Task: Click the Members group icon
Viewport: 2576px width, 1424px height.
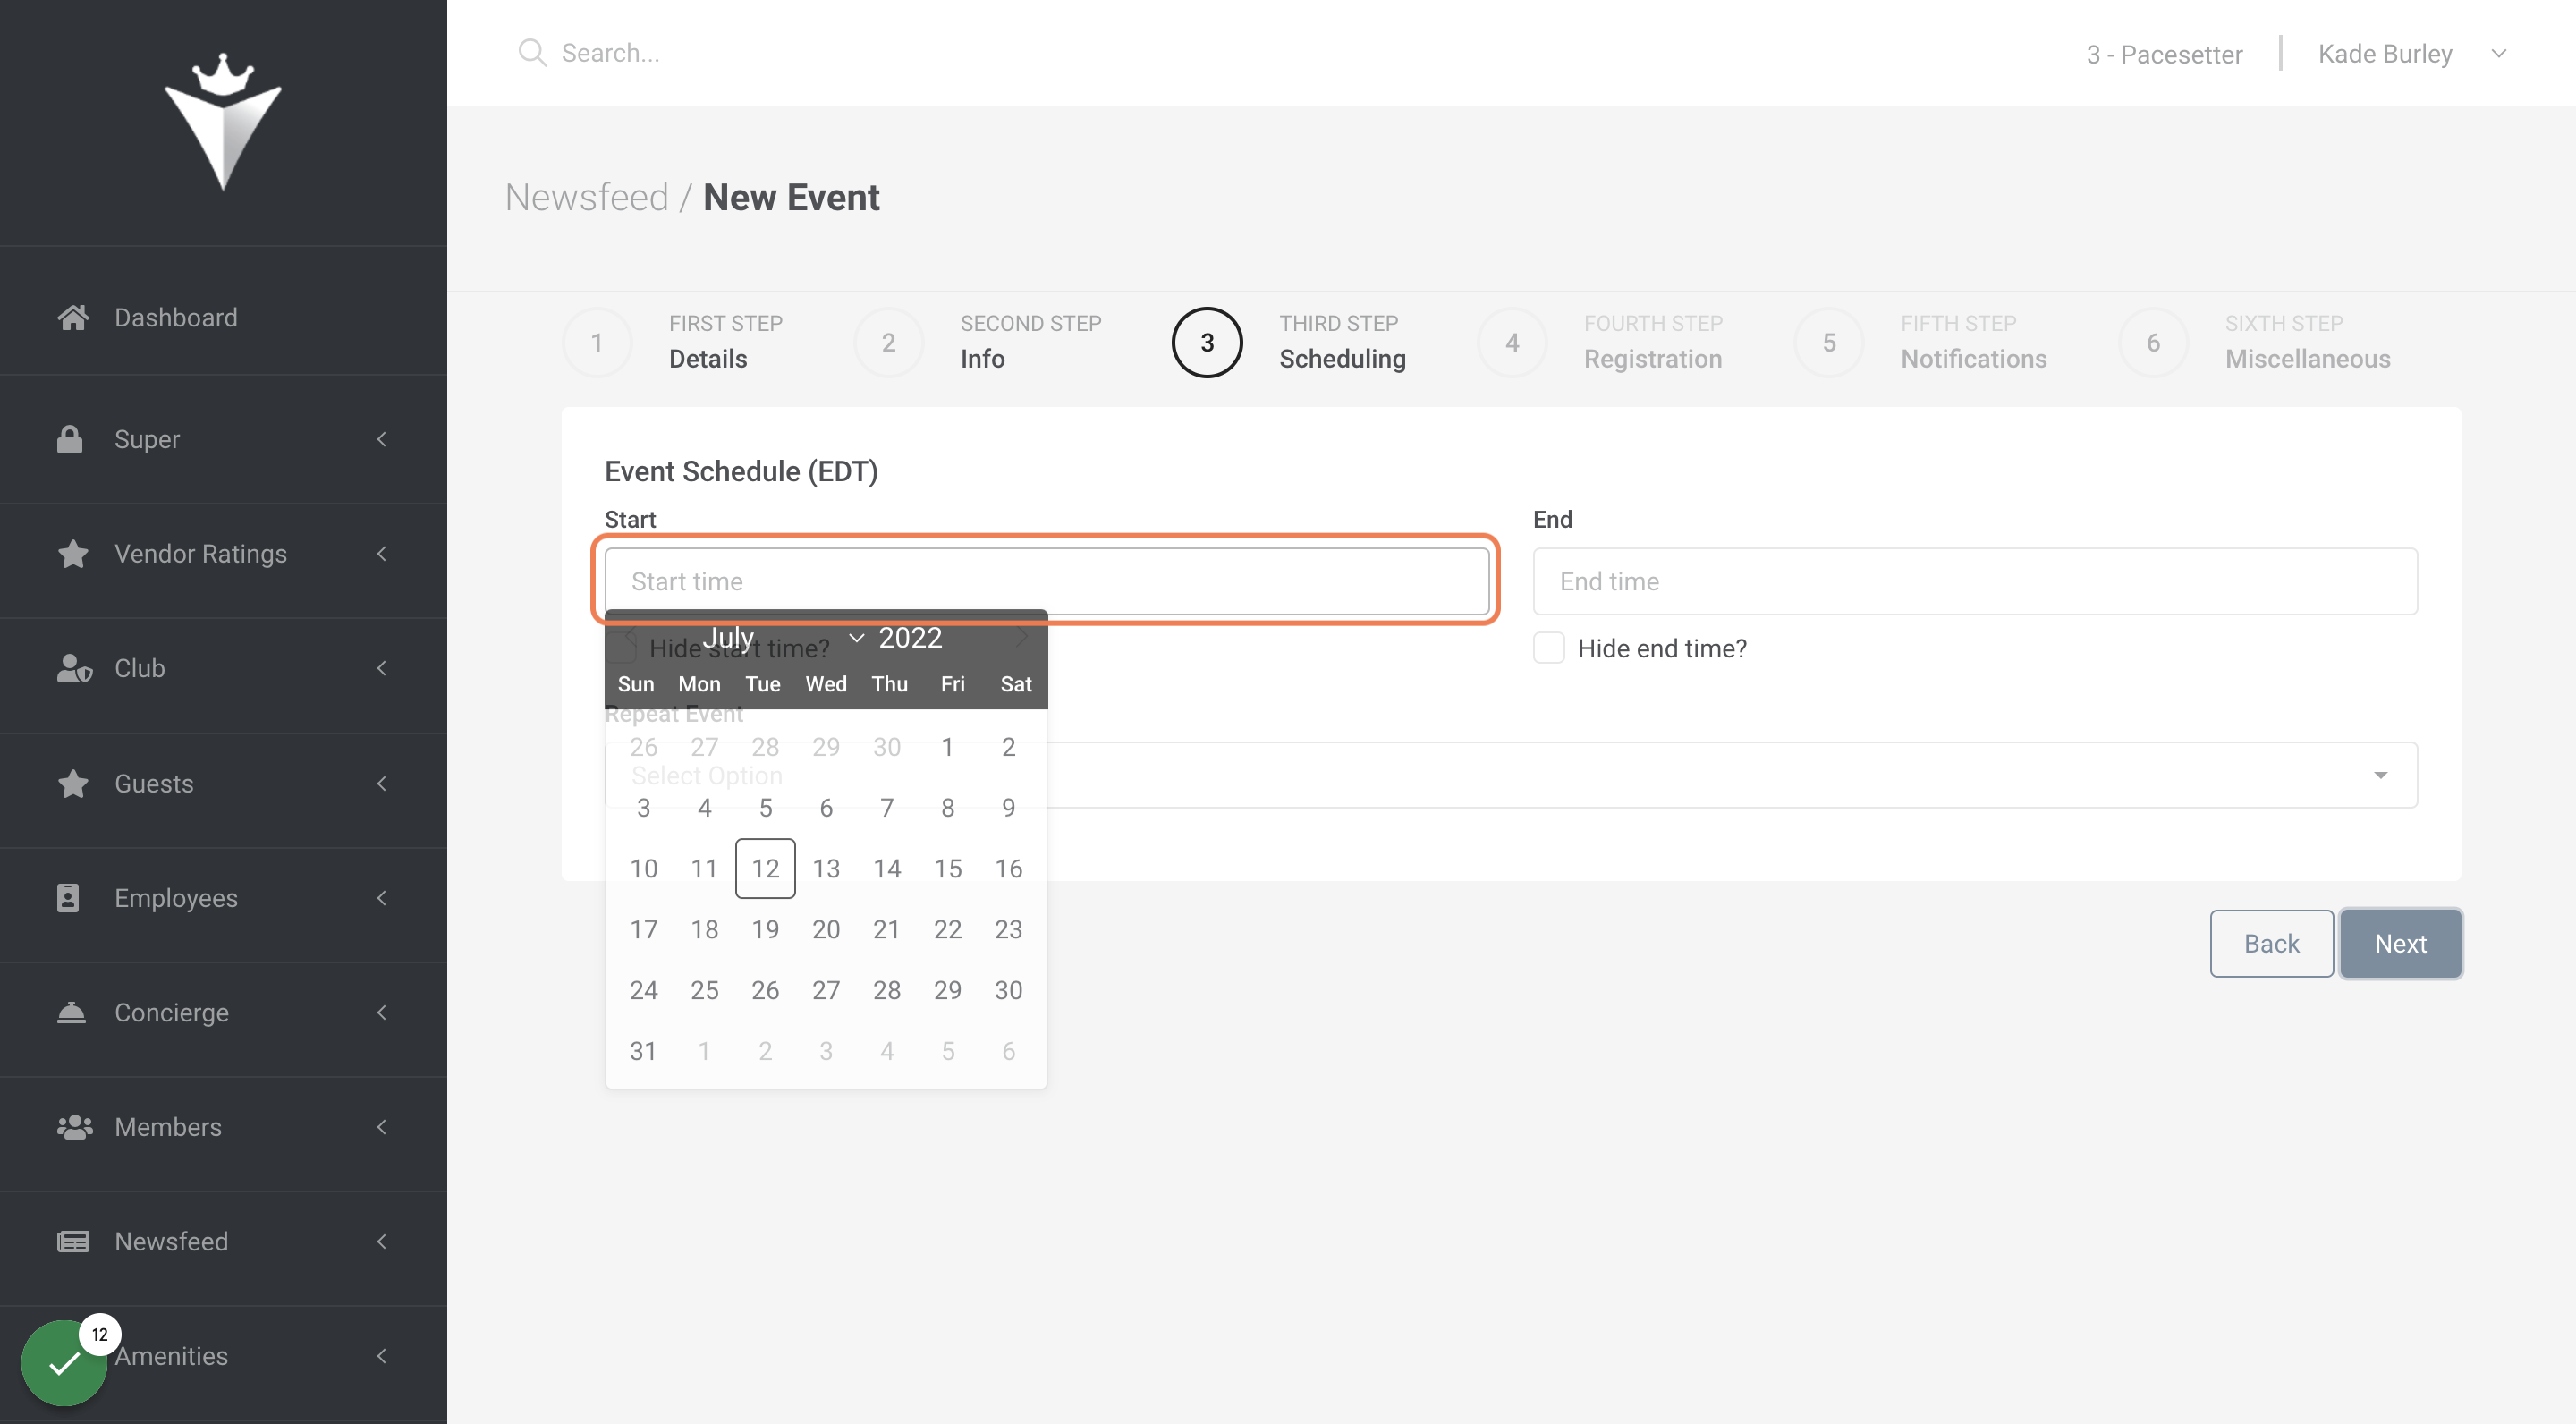Action: (74, 1127)
